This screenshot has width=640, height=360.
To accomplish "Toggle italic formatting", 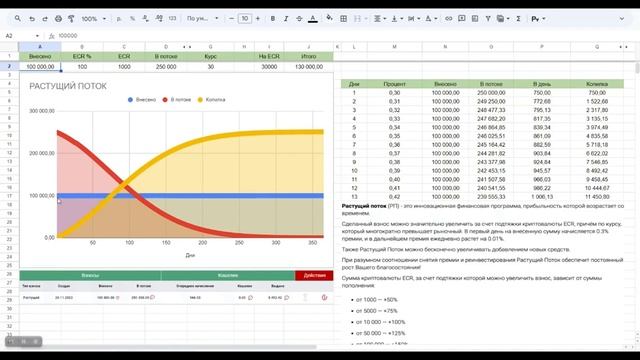I will click(286, 19).
